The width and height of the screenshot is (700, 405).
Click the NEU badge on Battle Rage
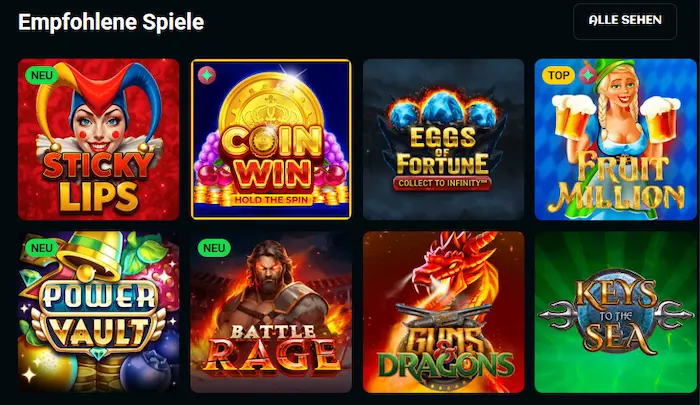click(214, 248)
